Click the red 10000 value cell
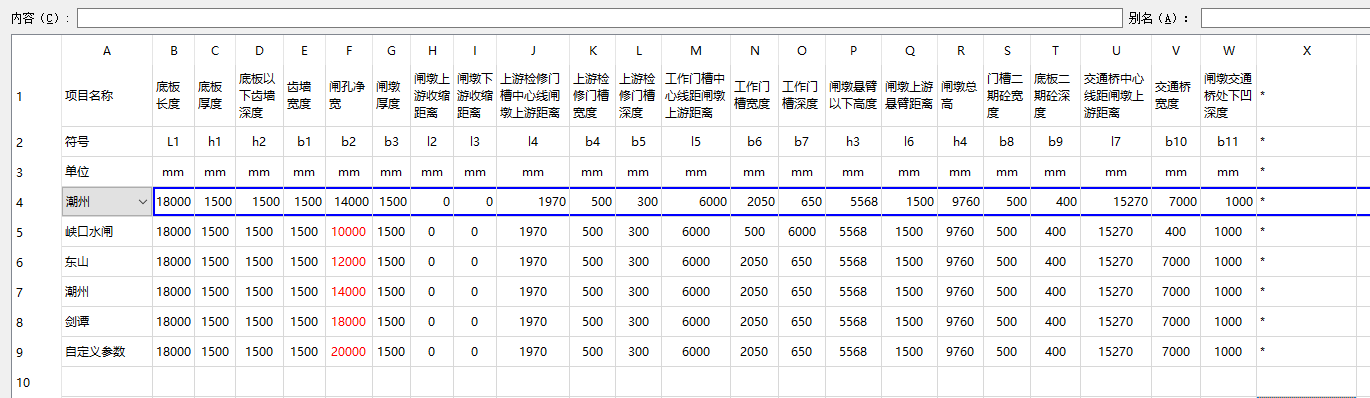This screenshot has width=1370, height=398. [x=348, y=232]
